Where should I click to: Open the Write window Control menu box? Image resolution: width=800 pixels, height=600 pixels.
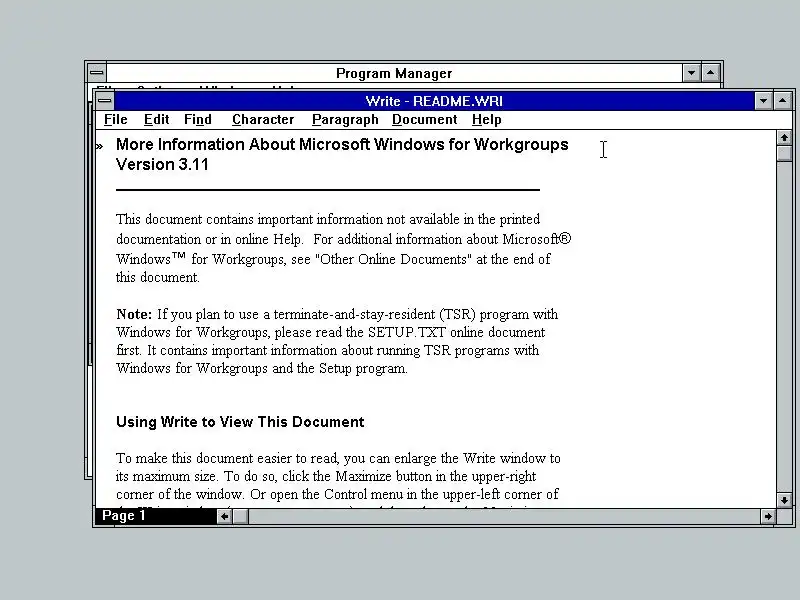[x=105, y=101]
